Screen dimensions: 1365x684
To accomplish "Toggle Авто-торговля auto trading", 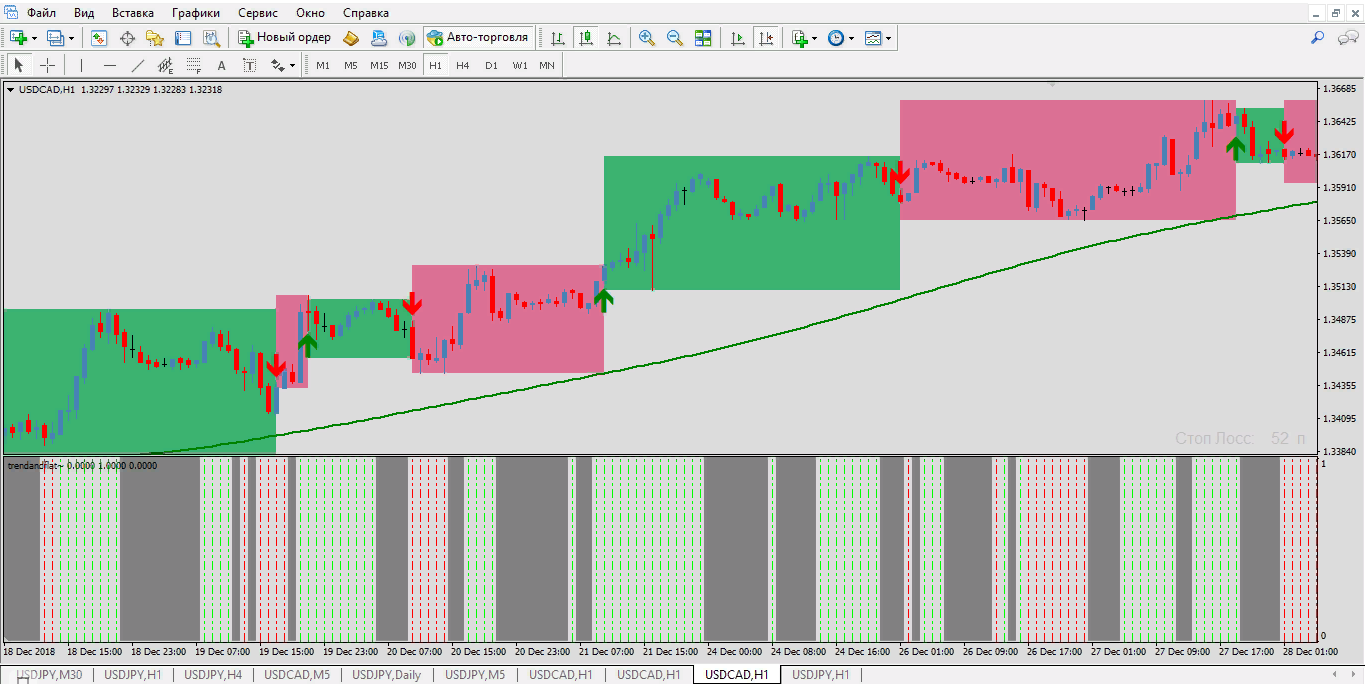I will pyautogui.click(x=478, y=38).
